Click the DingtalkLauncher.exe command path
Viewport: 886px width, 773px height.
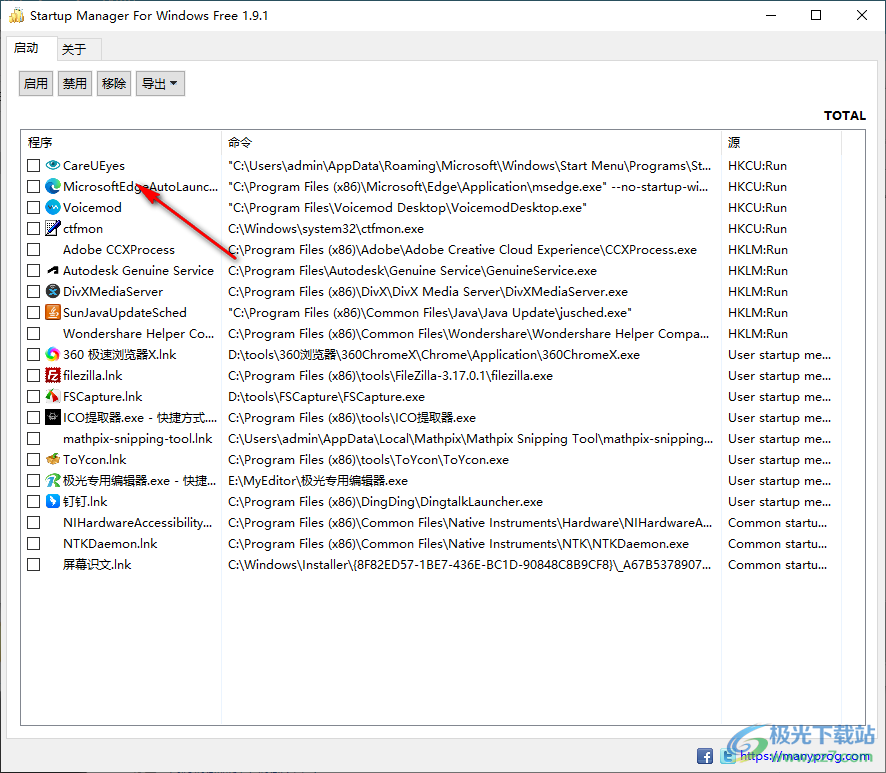tap(385, 501)
